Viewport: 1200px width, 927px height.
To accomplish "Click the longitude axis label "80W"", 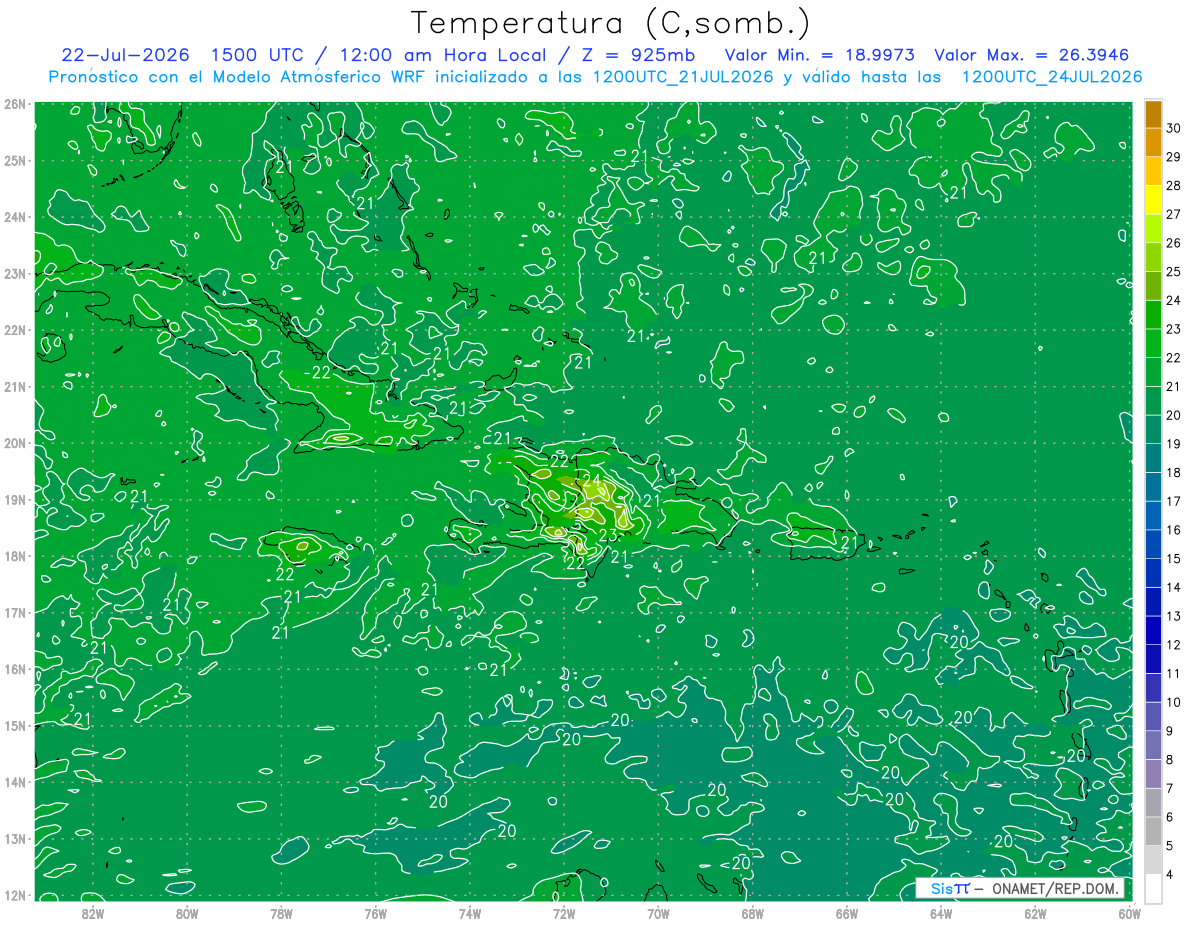I will (186, 913).
